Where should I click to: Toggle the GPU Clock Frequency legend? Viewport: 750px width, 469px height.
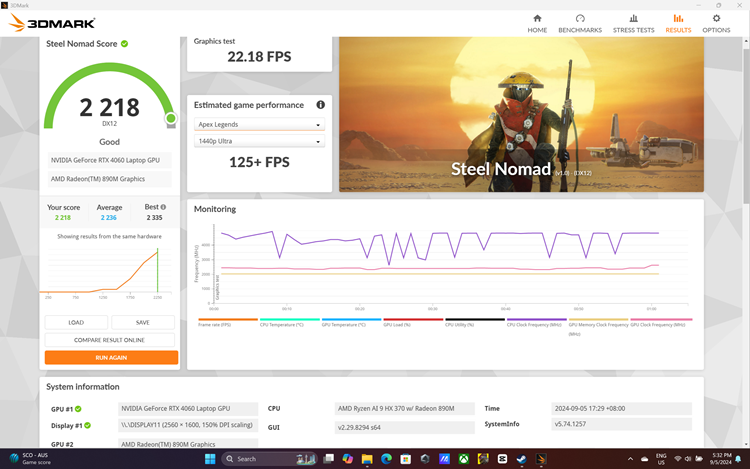tap(661, 322)
